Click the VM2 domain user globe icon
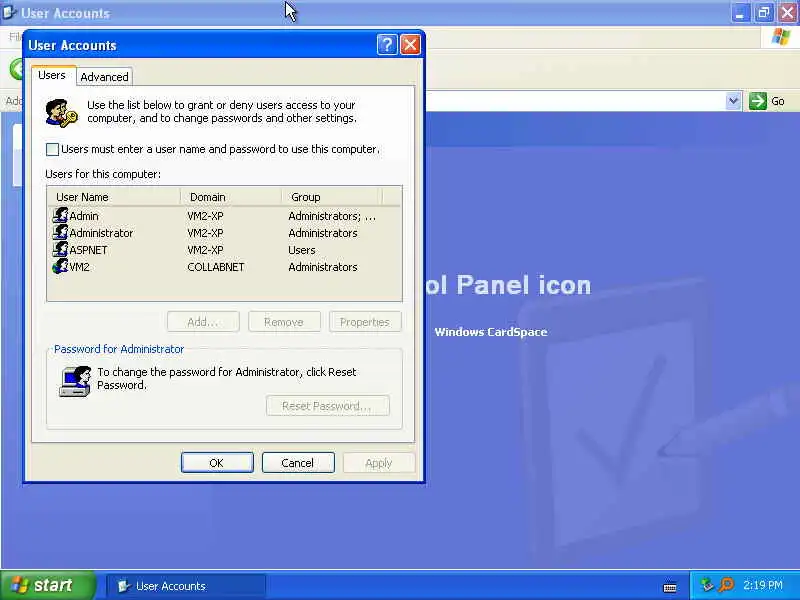The image size is (800, 600). 60,266
